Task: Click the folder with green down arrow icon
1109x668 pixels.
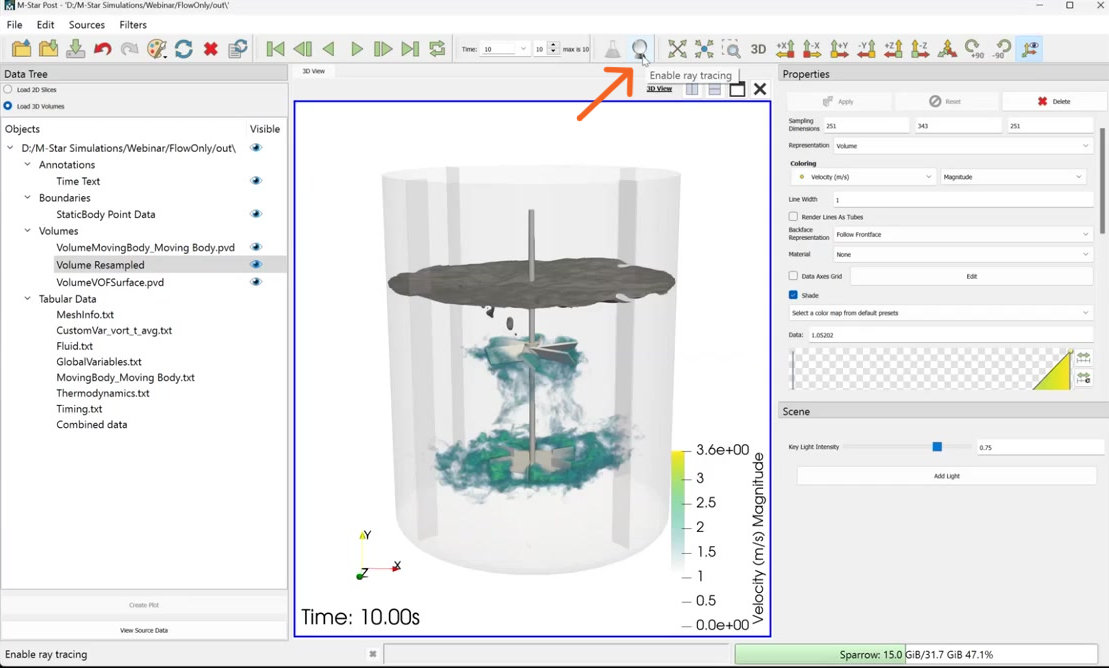Action: 49,49
